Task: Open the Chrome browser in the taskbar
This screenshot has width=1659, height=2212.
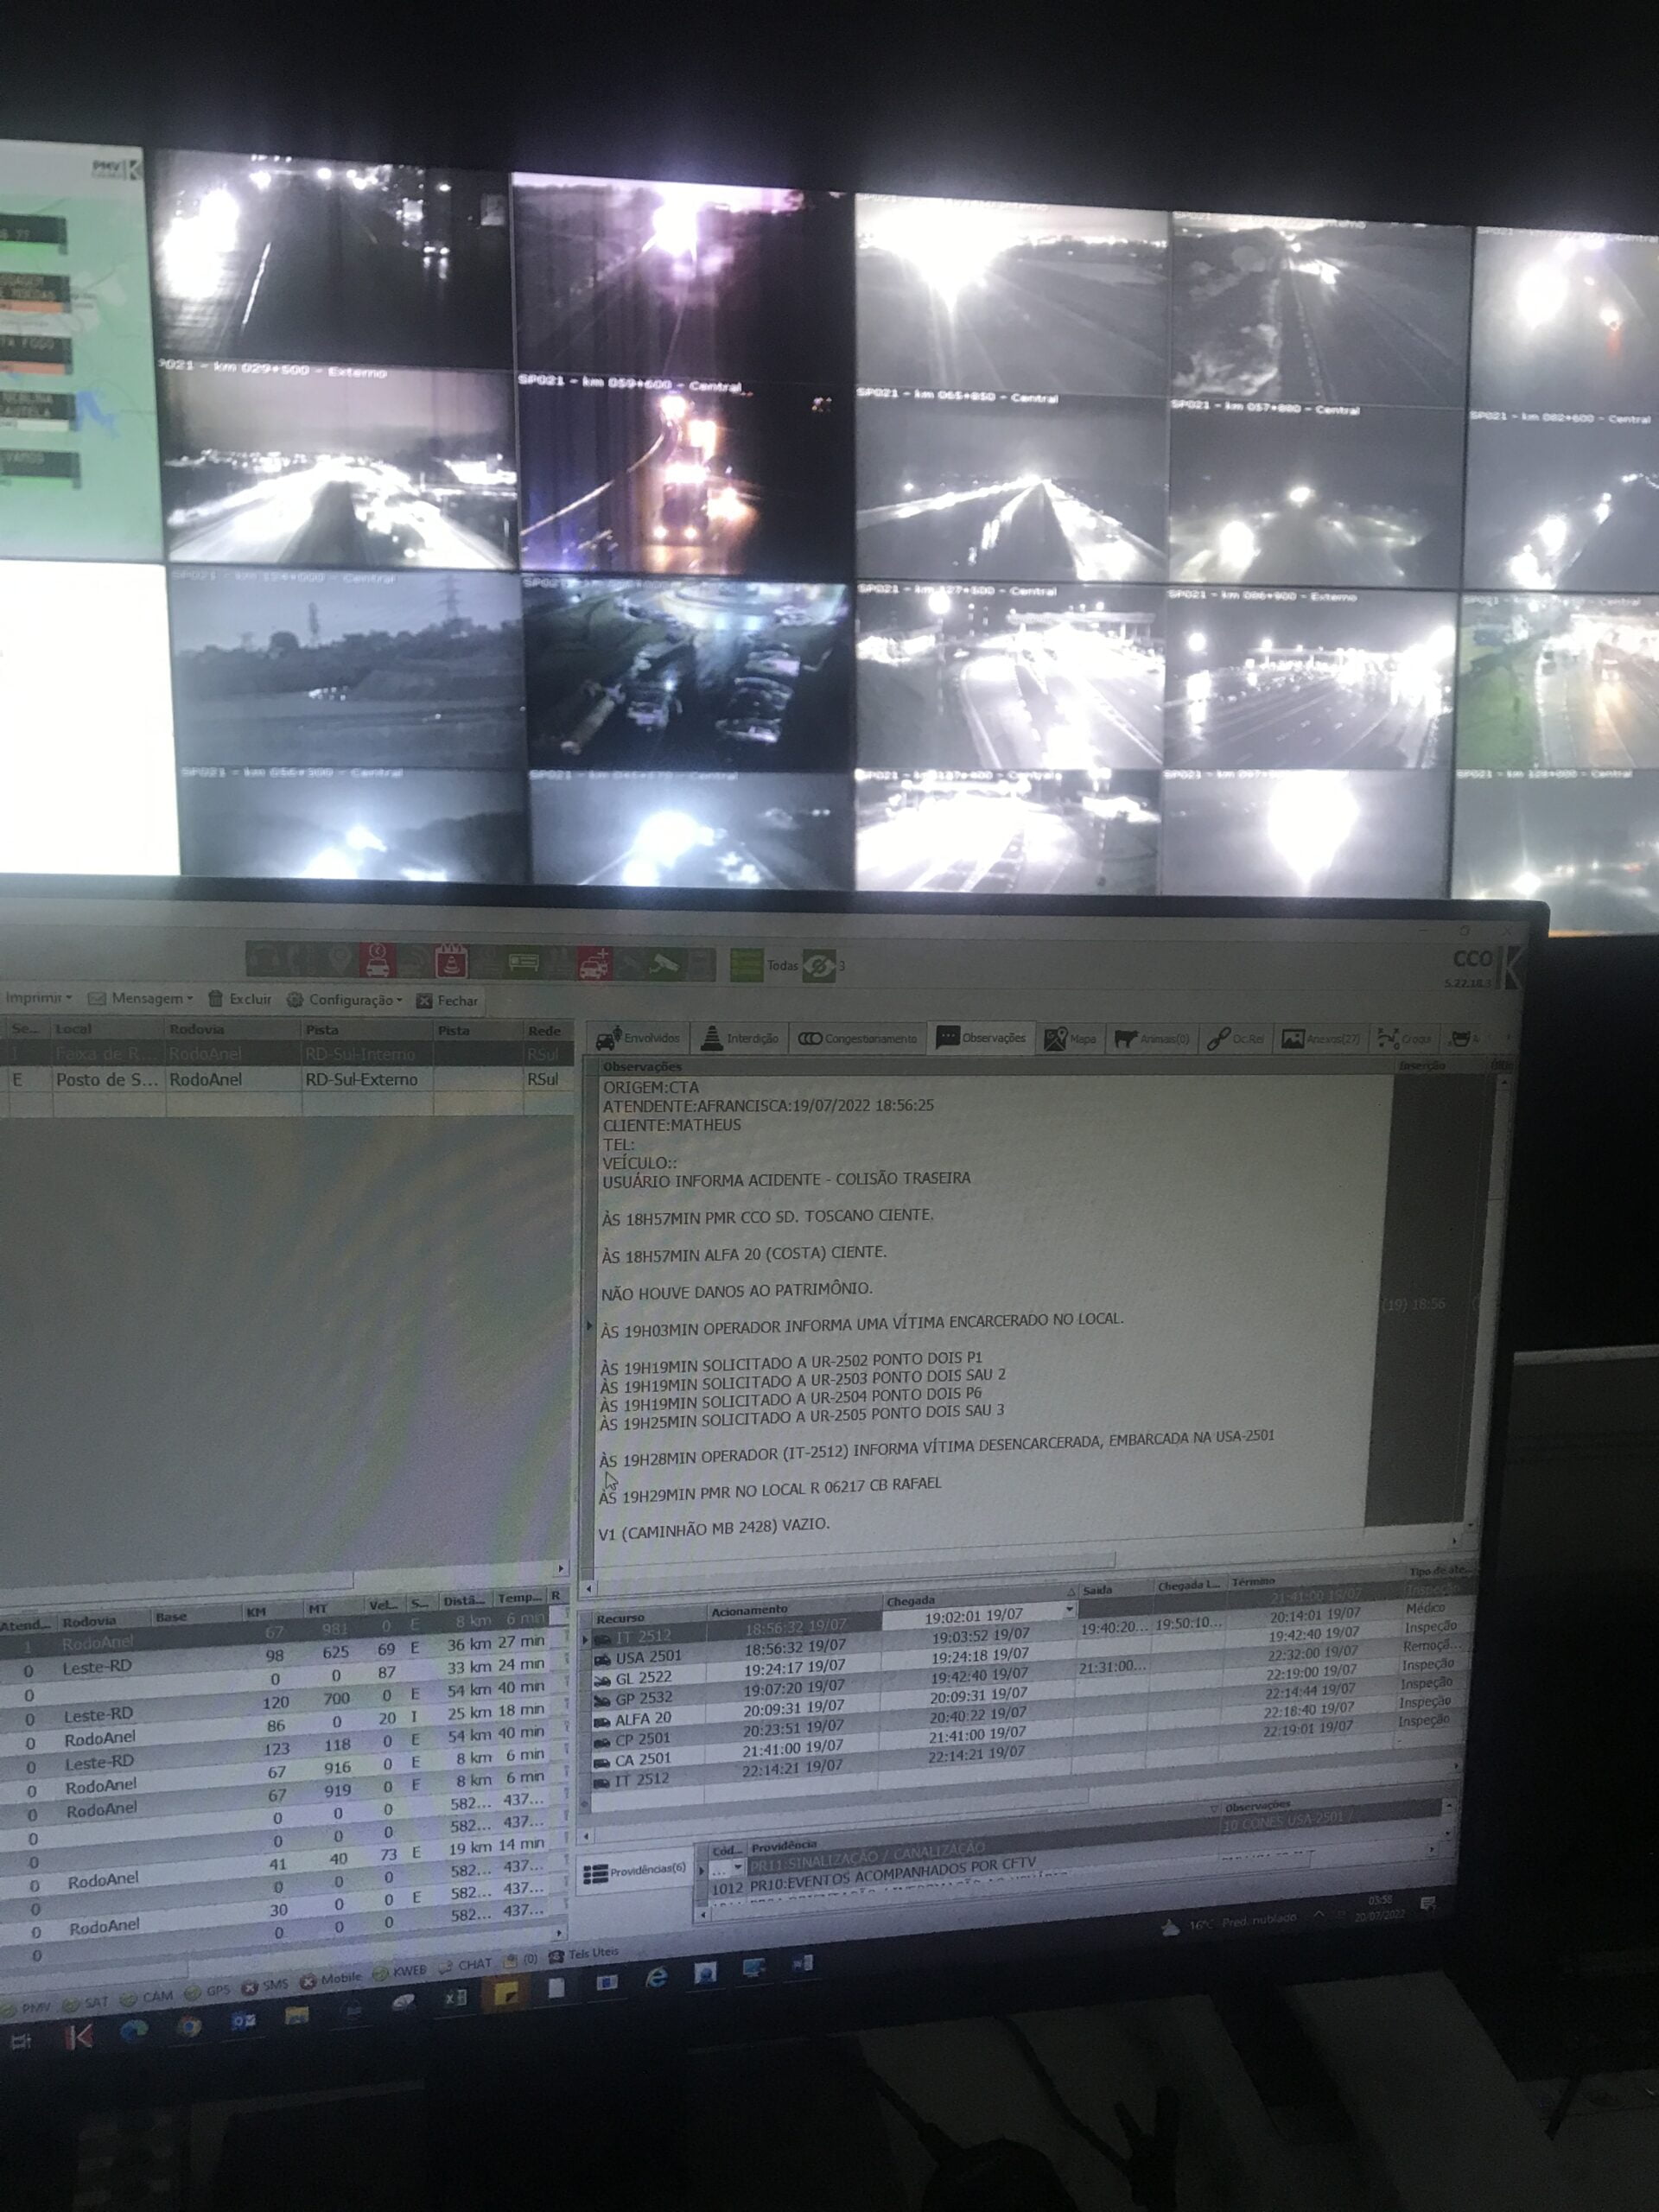Action: [x=188, y=2027]
